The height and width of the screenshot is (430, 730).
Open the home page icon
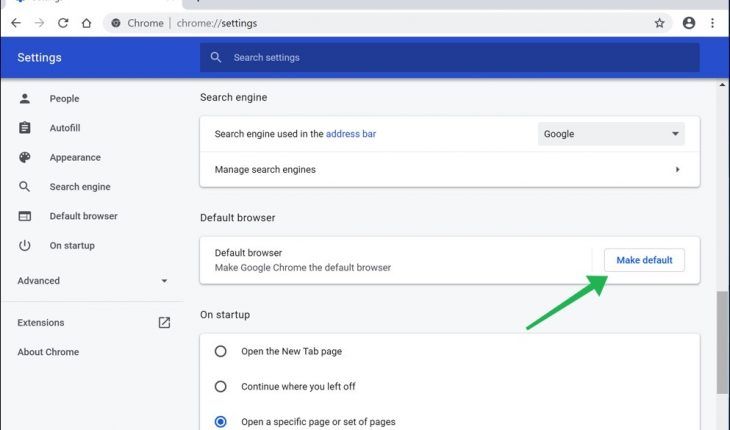click(x=87, y=23)
